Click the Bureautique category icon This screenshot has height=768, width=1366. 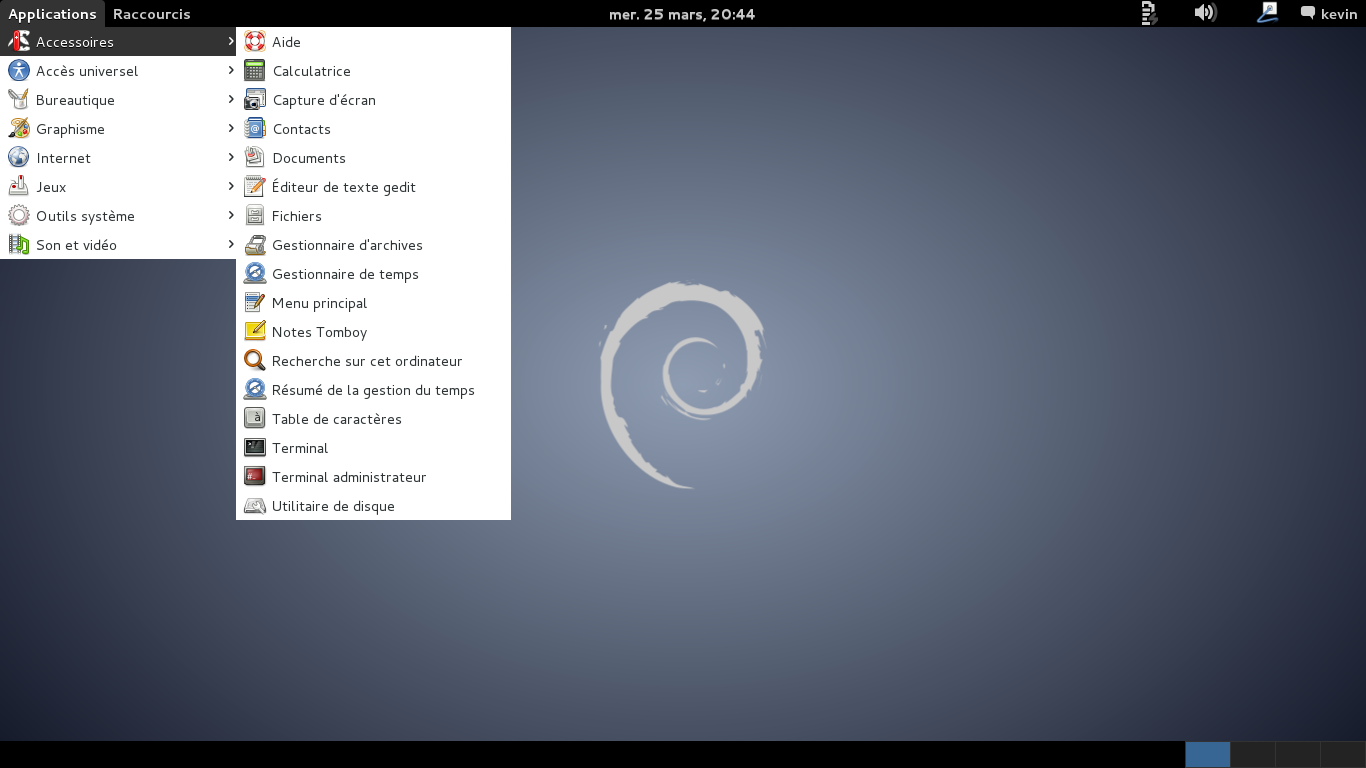19,100
